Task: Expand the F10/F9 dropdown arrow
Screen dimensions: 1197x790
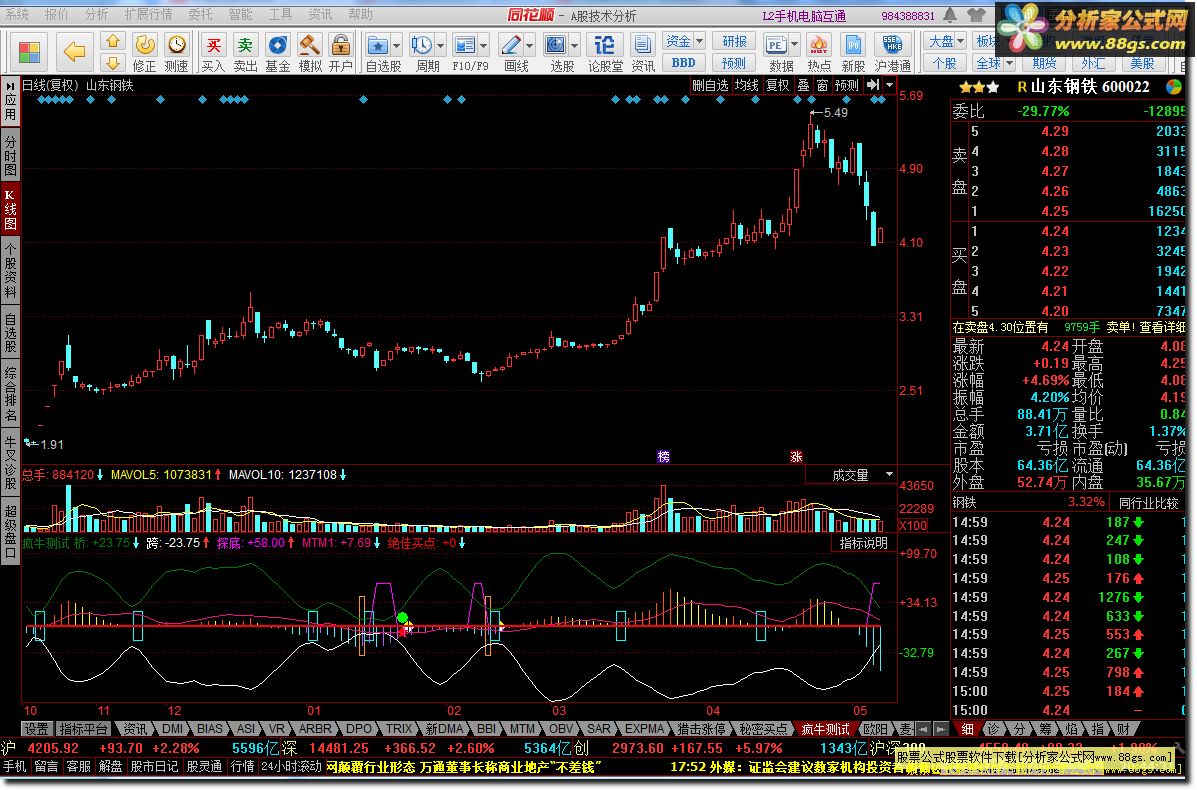Action: pos(483,46)
